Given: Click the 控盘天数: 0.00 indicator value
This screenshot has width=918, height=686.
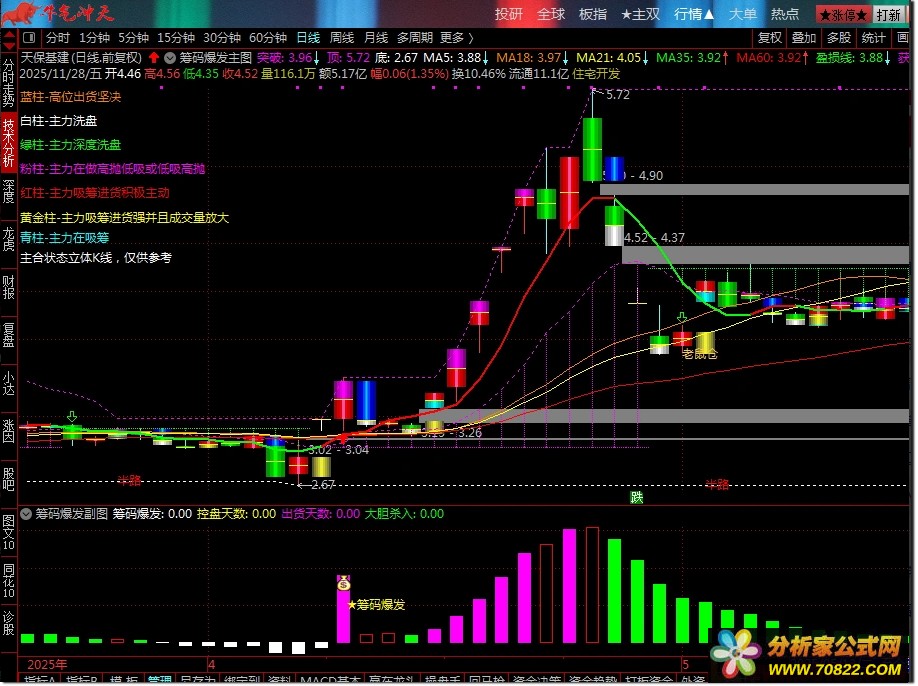Looking at the screenshot, I should click(x=236, y=514).
